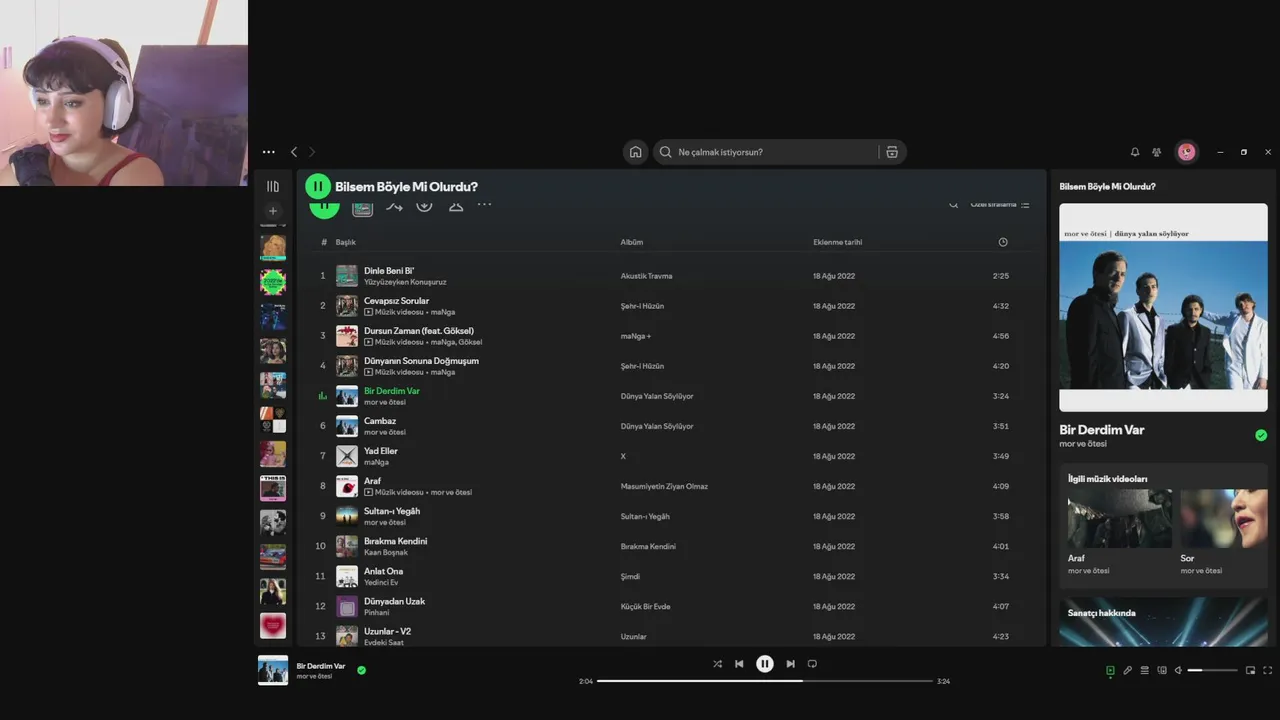Toggle the Now Playing view icon
The height and width of the screenshot is (720, 1280).
click(1110, 670)
